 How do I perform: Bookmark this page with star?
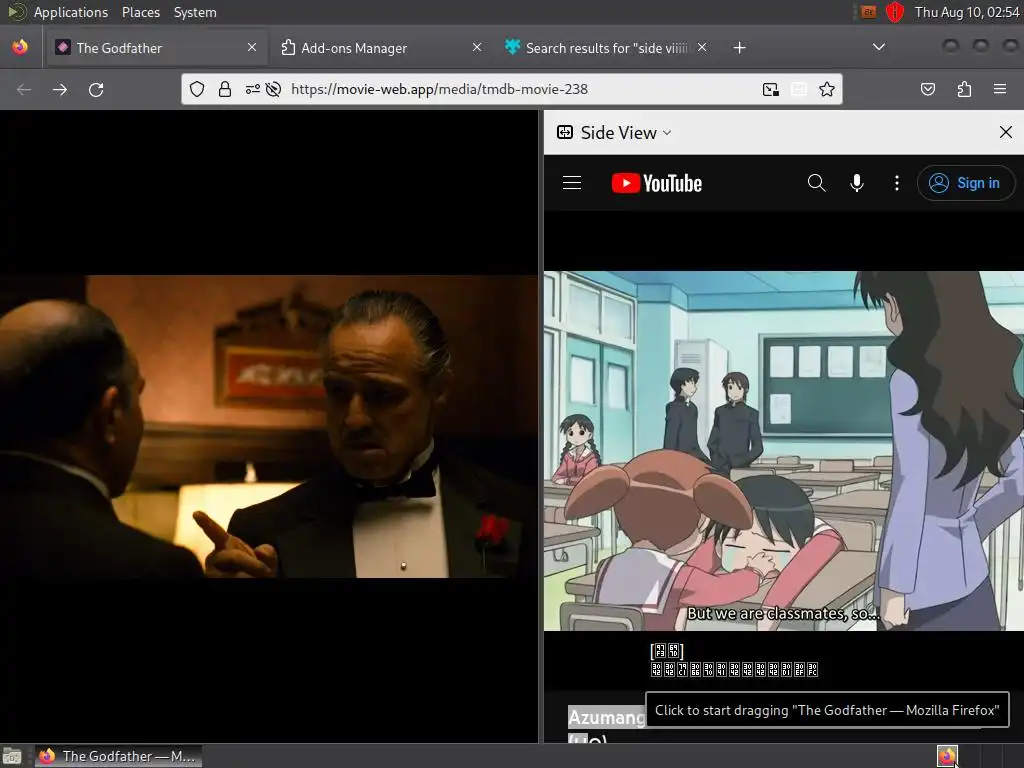(827, 89)
